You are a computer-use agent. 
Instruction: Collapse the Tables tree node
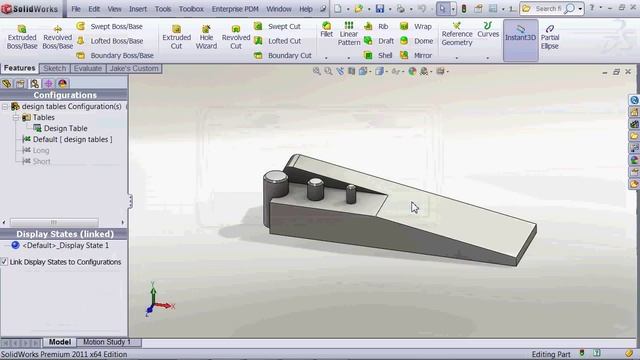coord(16,118)
